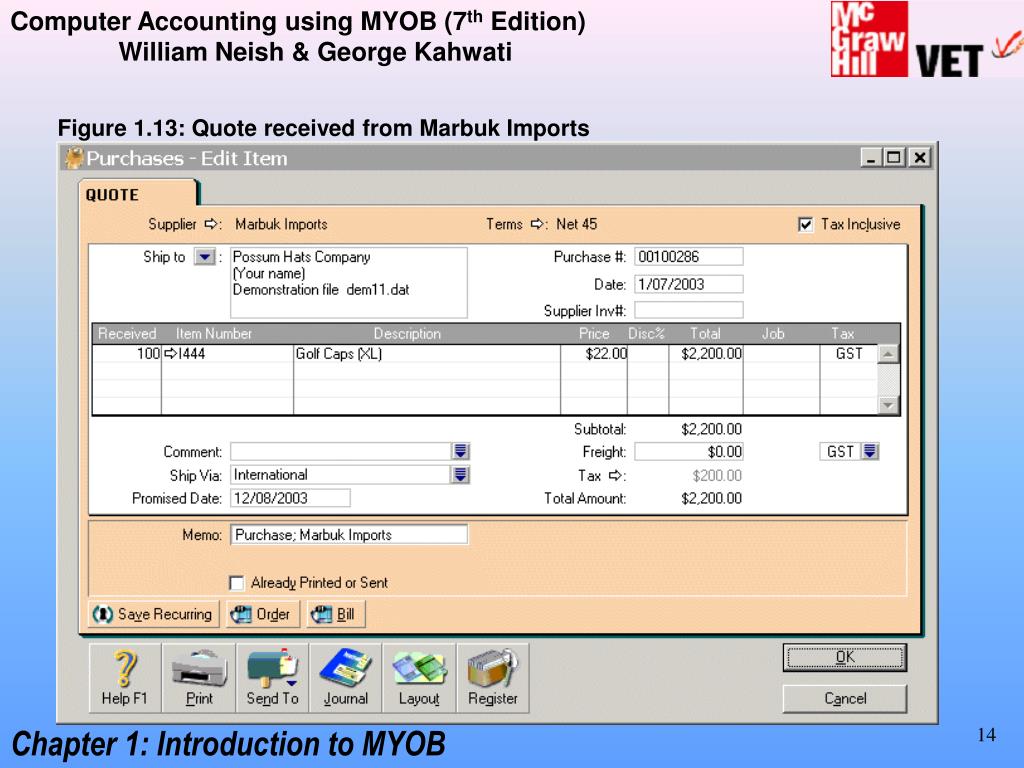Maximize the Purchases window
The height and width of the screenshot is (768, 1024).
895,157
